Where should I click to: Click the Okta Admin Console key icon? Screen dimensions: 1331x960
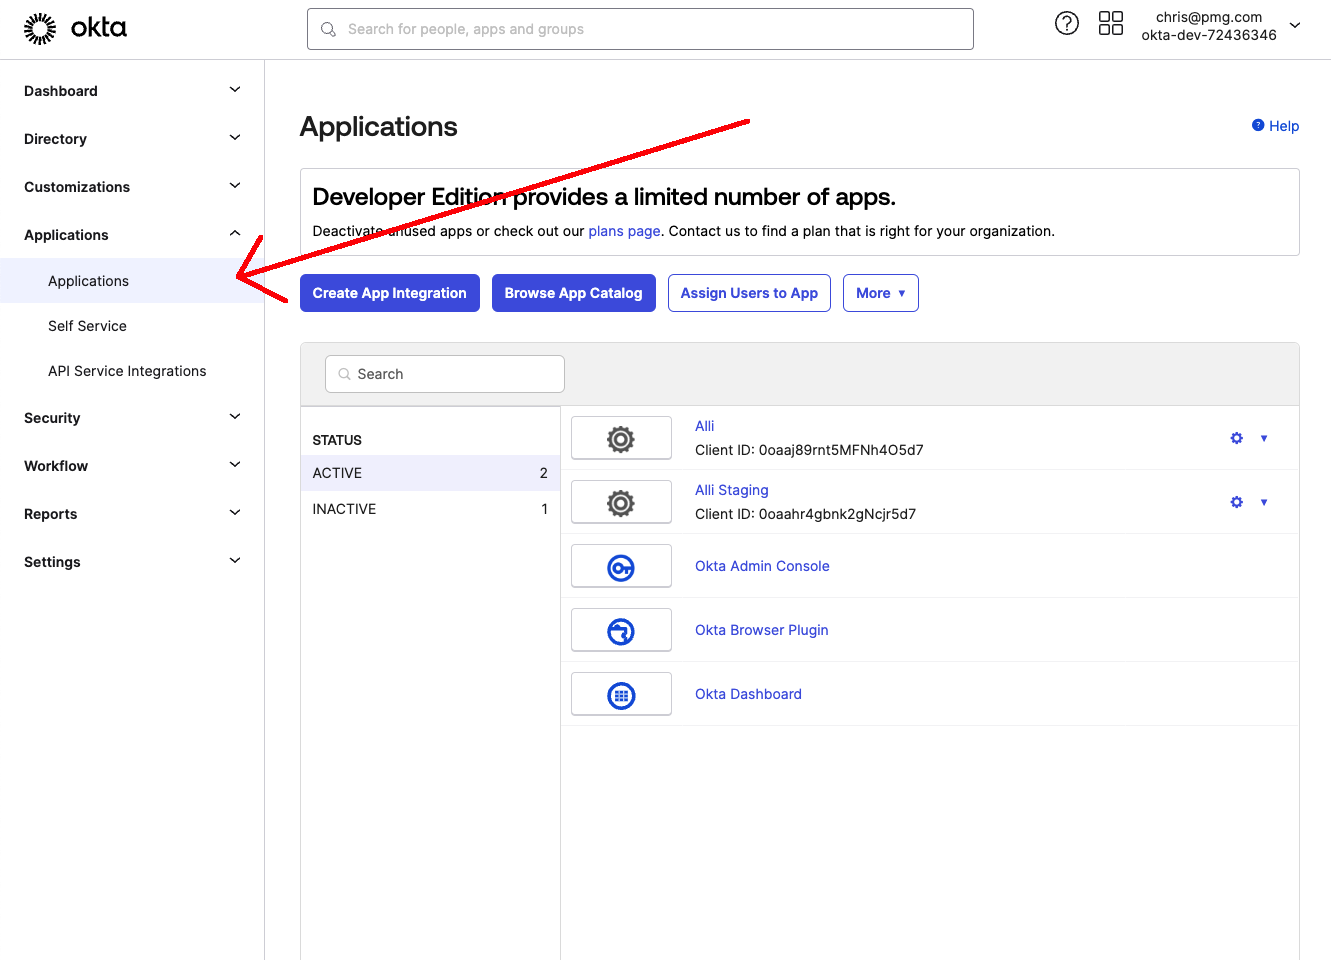(621, 567)
